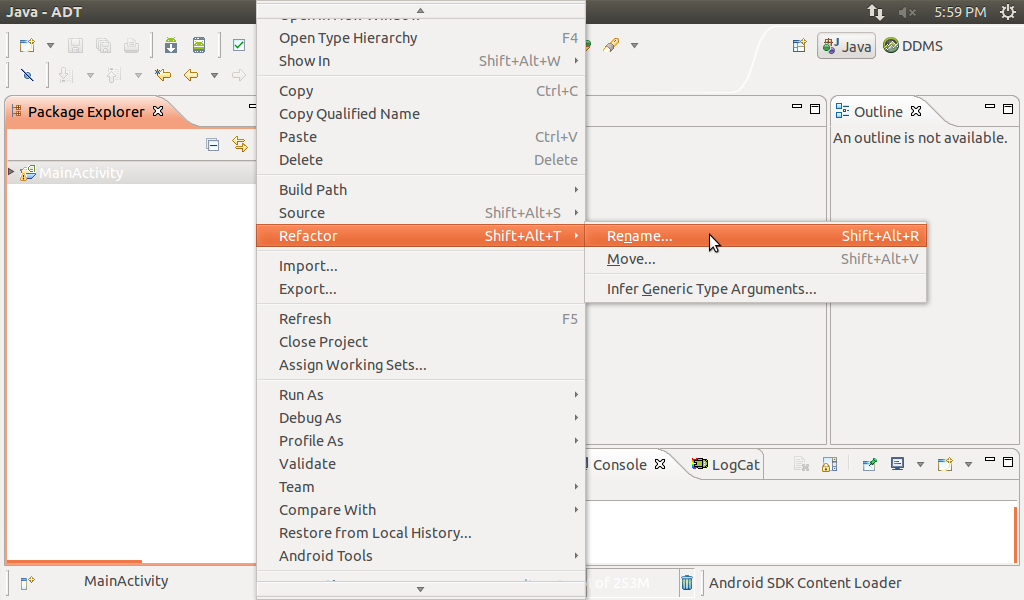Select Export... from the context menu
This screenshot has width=1024, height=600.
click(x=421, y=289)
